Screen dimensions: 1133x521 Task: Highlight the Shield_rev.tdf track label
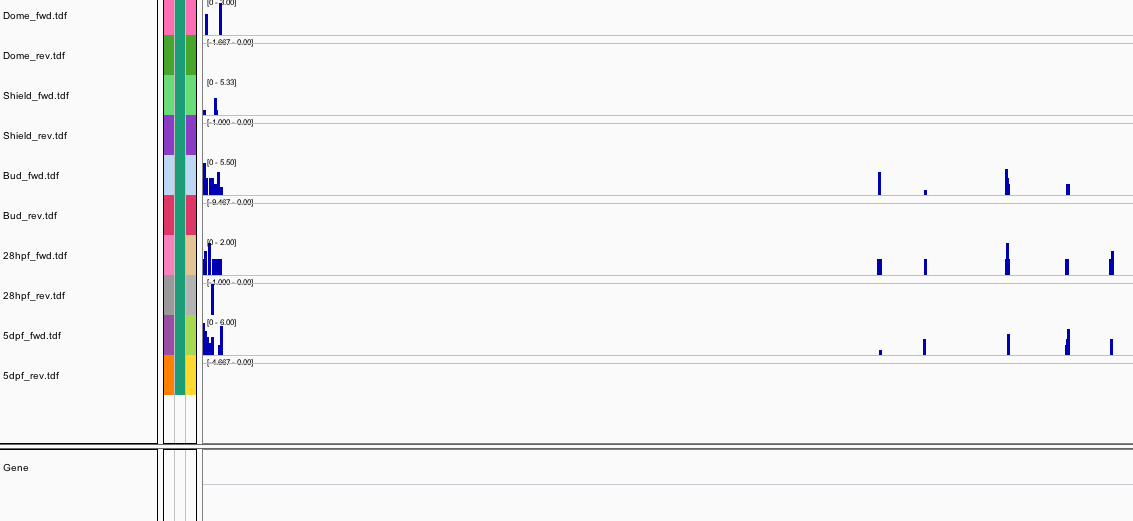36,136
